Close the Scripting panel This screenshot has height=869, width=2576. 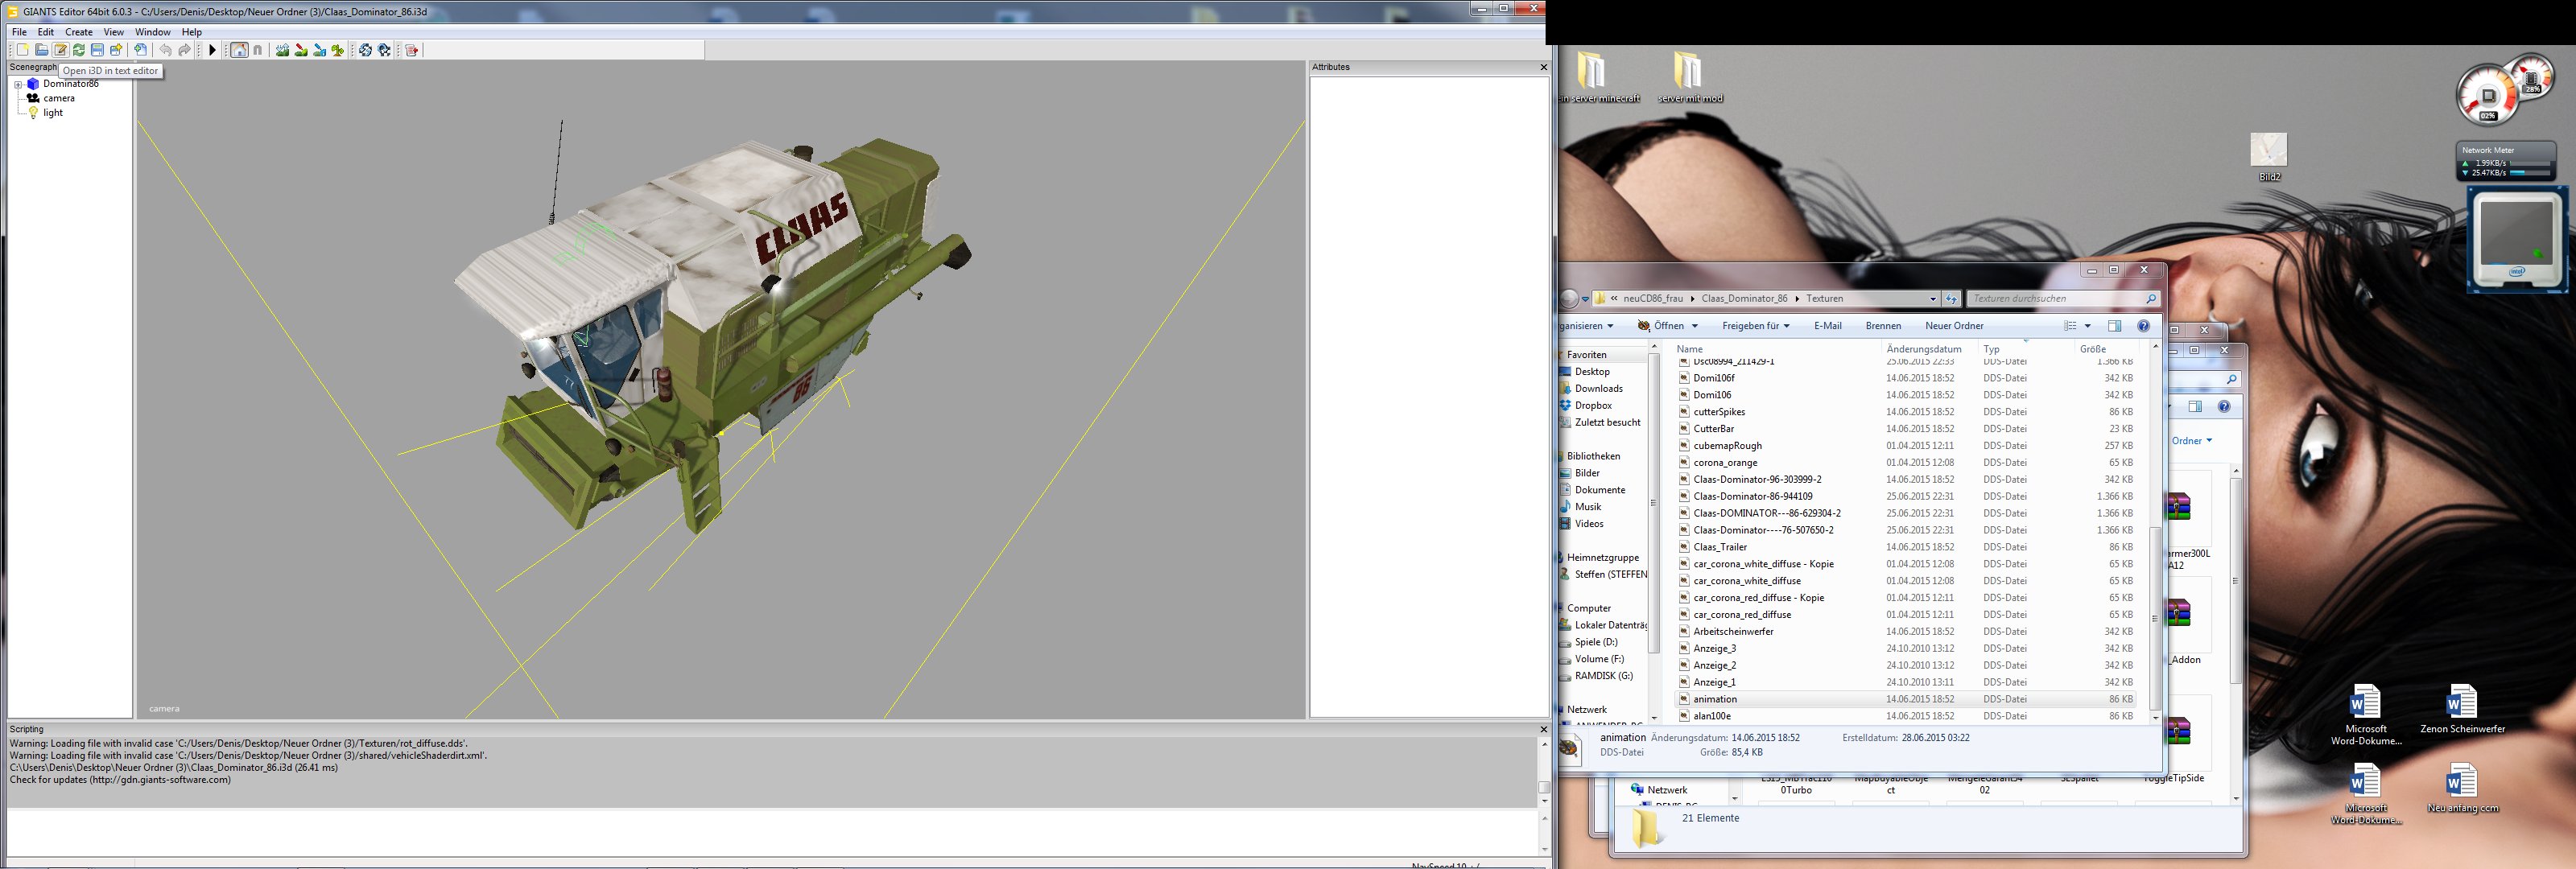coord(1543,729)
